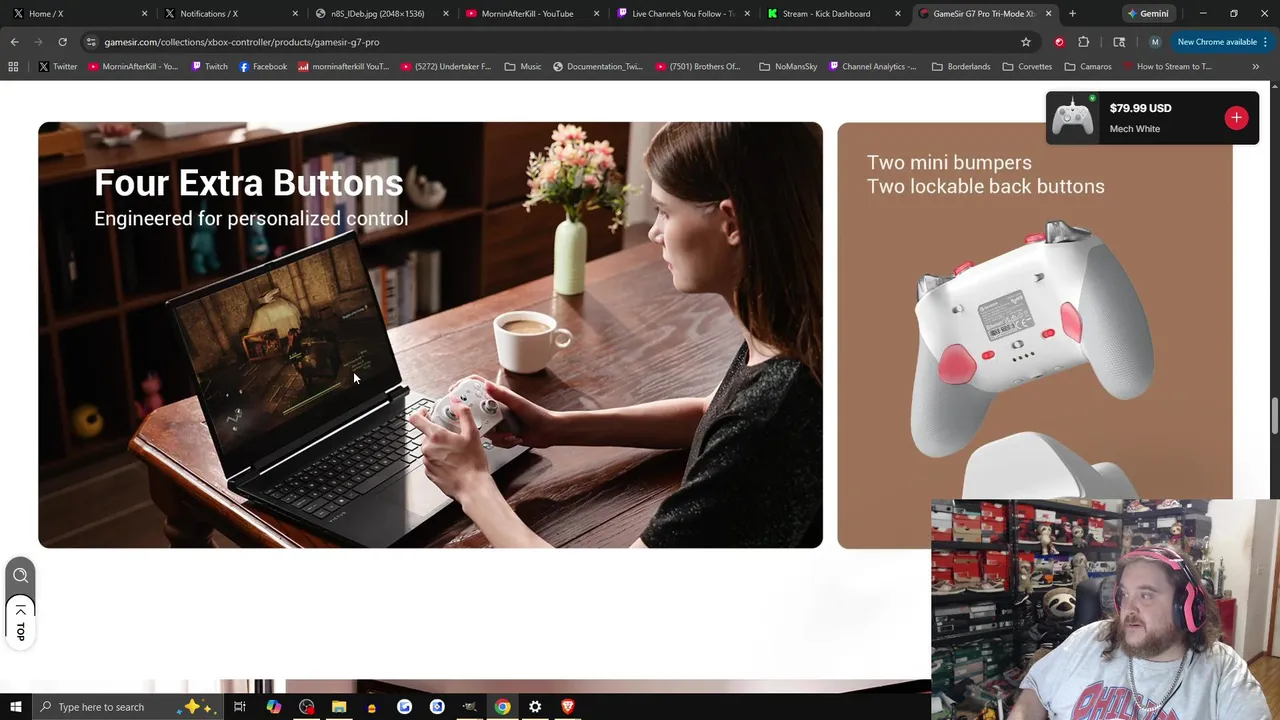Screen dimensions: 1280x720
Task: Open the How to Stream to T... bookmark
Action: 1166,66
